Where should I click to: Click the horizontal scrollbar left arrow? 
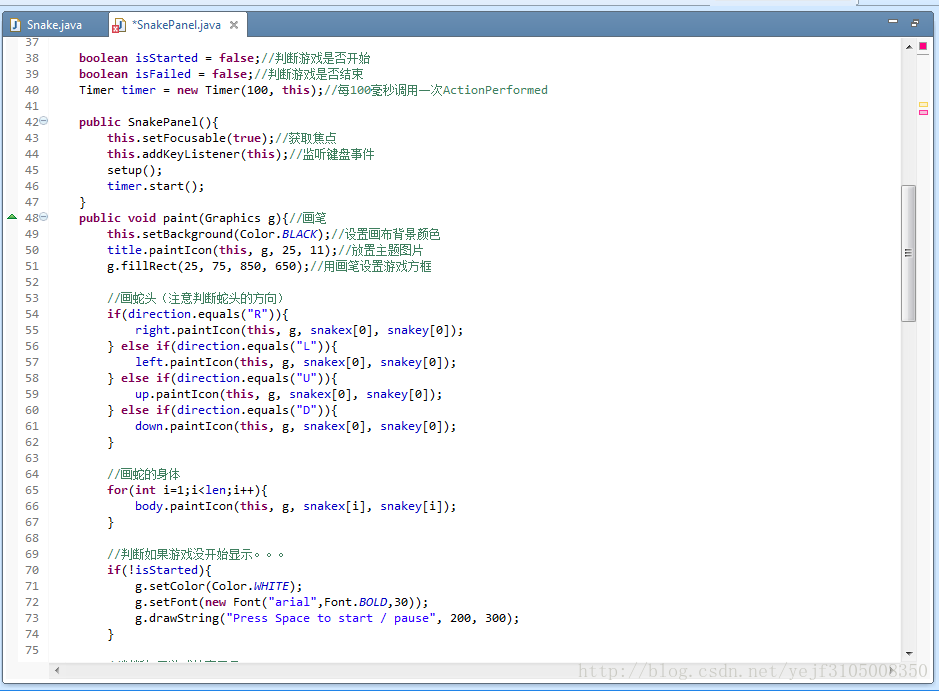click(57, 670)
